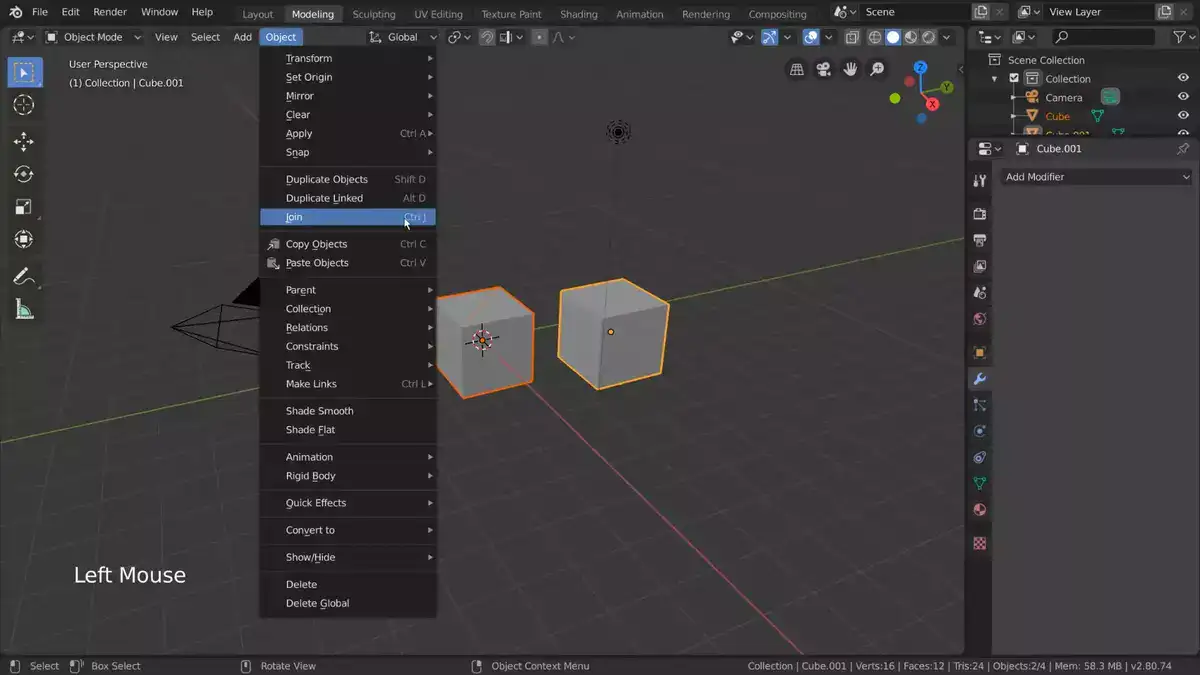Pick the Rotate tool

[24, 174]
